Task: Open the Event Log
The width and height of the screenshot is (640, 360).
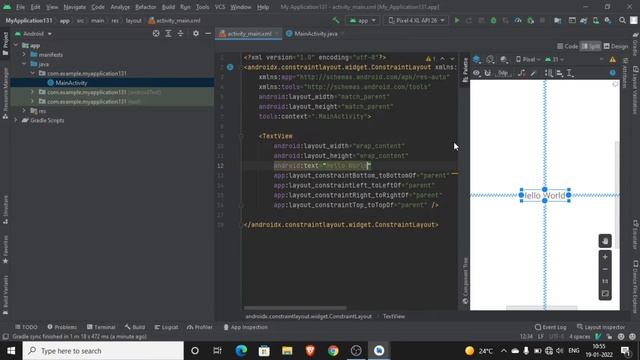Action: tap(550, 327)
